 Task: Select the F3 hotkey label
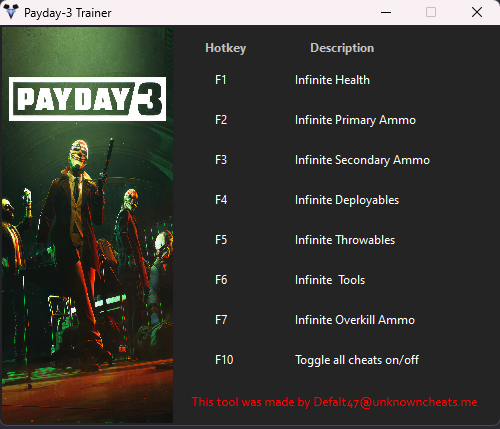click(x=221, y=160)
